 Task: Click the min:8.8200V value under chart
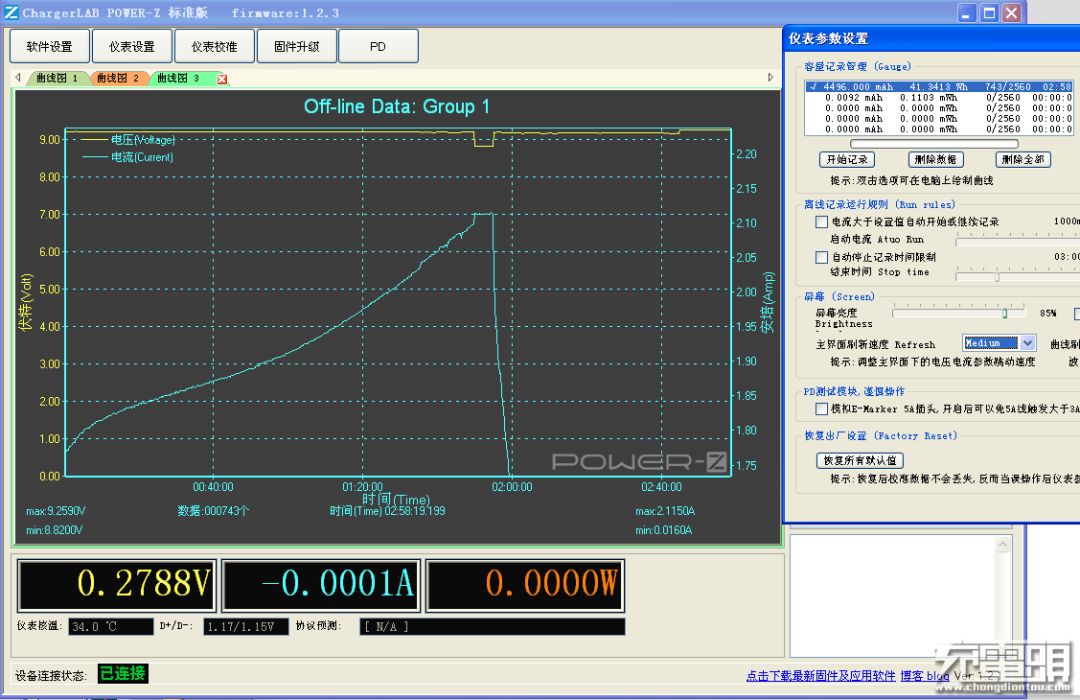(54, 530)
